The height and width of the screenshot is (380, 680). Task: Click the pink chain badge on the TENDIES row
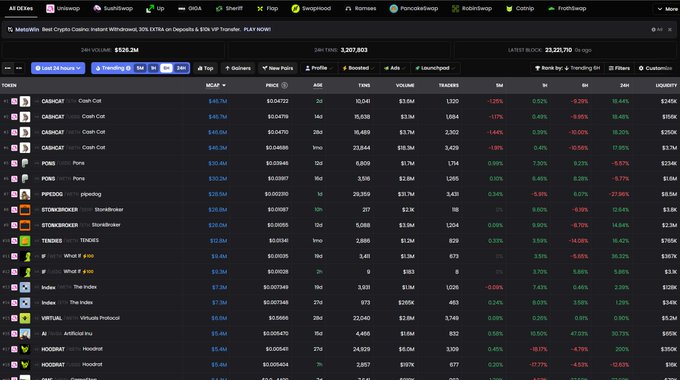[14, 241]
